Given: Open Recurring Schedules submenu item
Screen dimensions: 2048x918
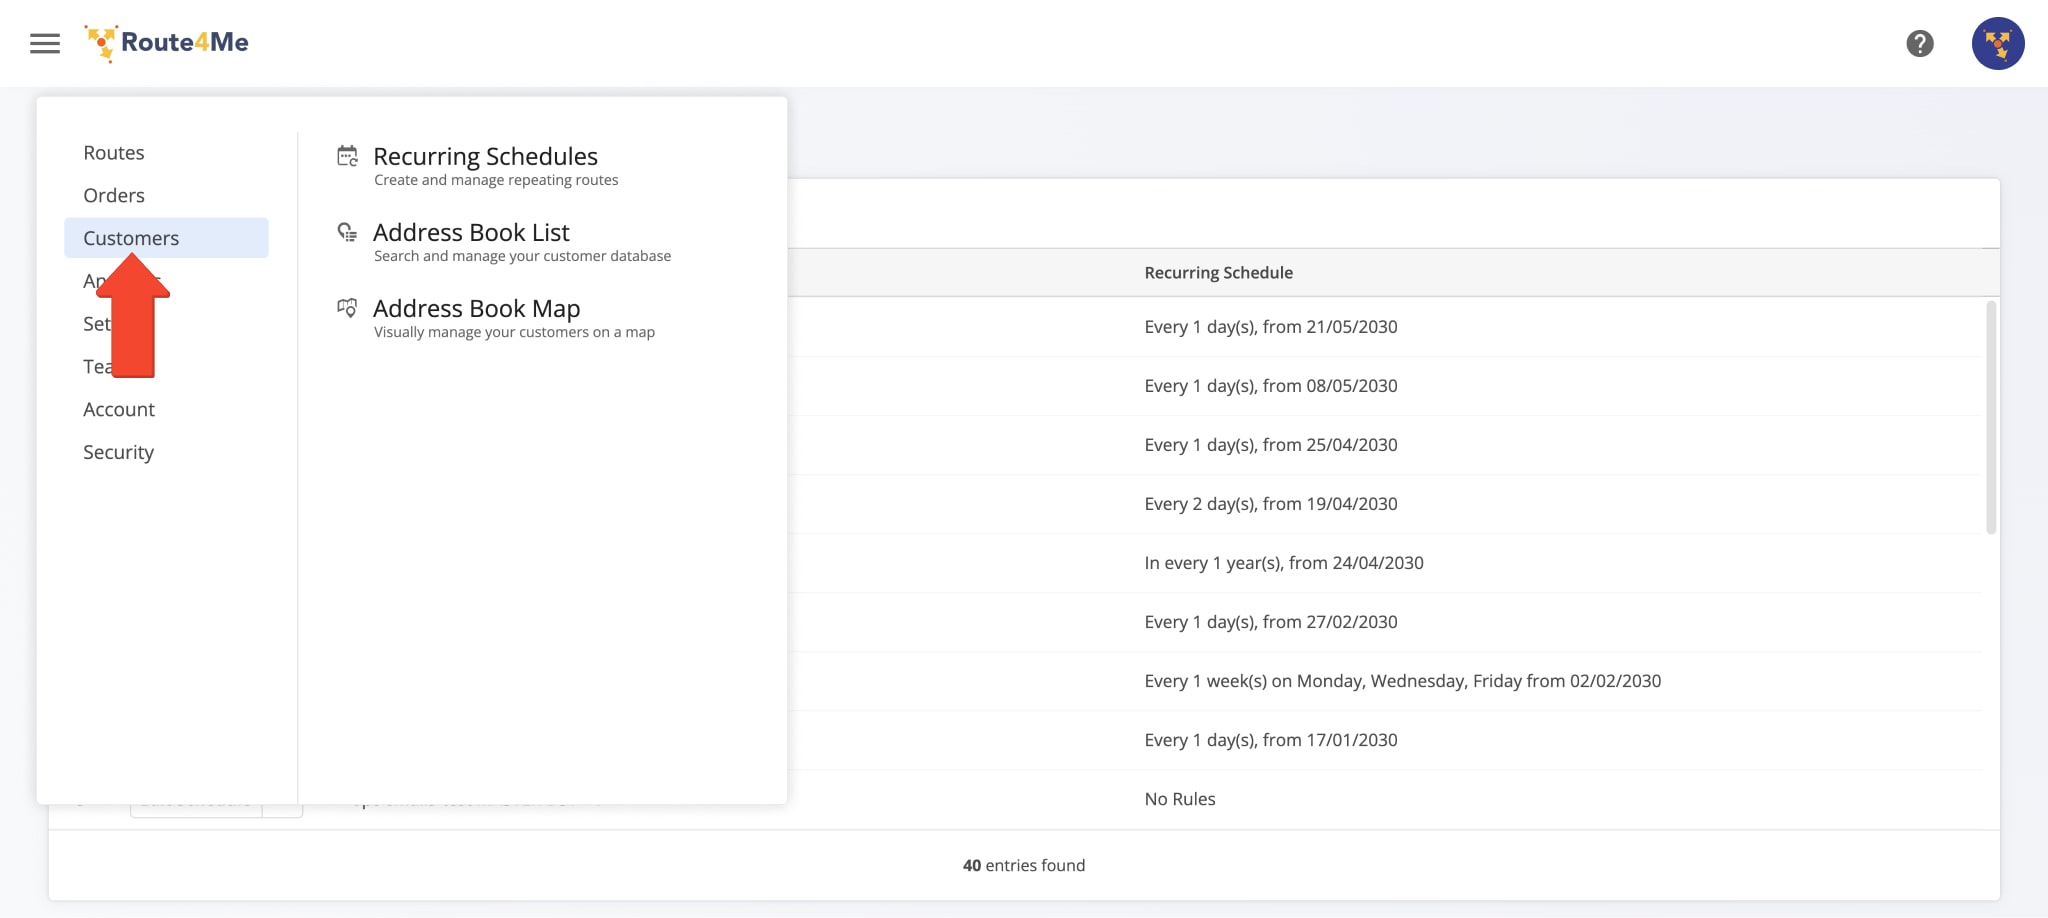Looking at the screenshot, I should (x=485, y=156).
